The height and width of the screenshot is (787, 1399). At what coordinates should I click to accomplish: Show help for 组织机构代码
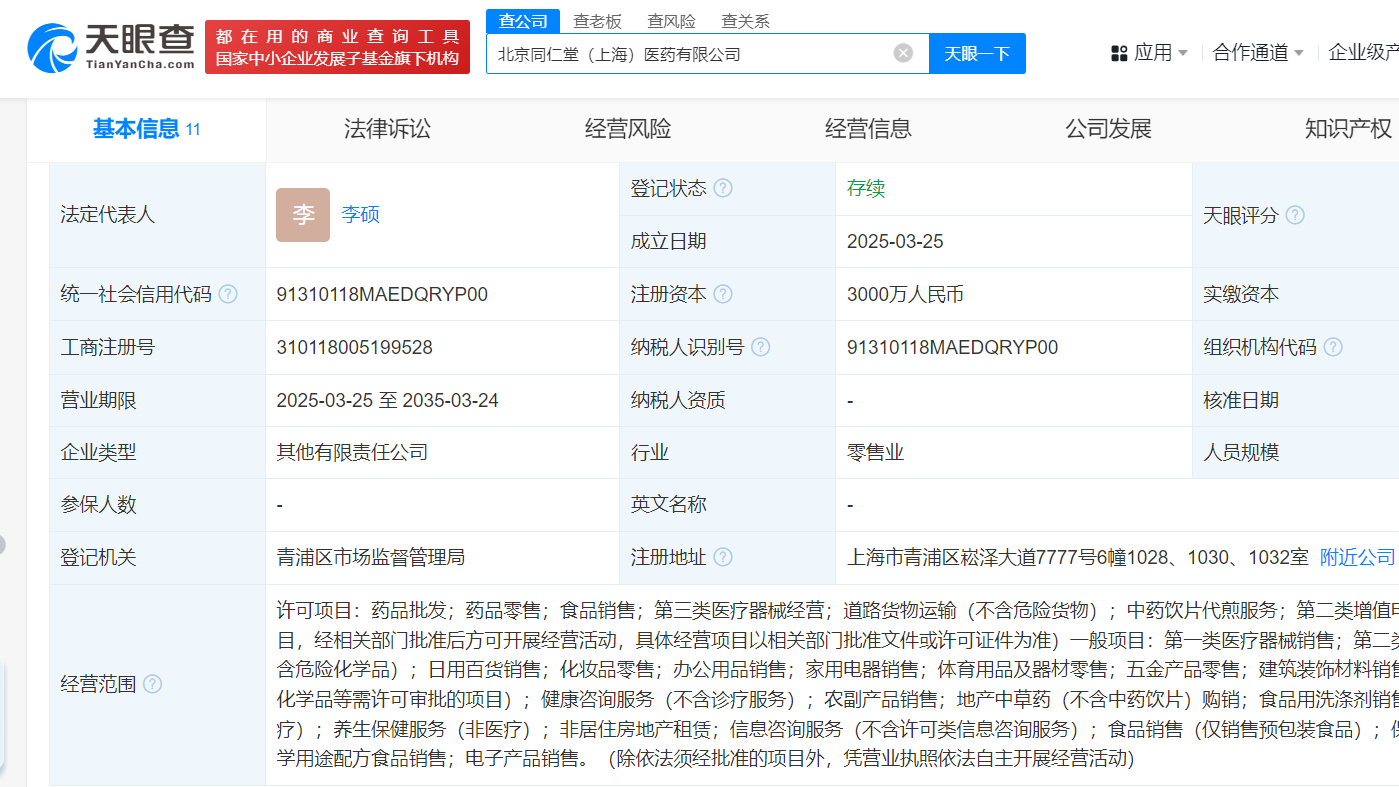coord(1333,347)
